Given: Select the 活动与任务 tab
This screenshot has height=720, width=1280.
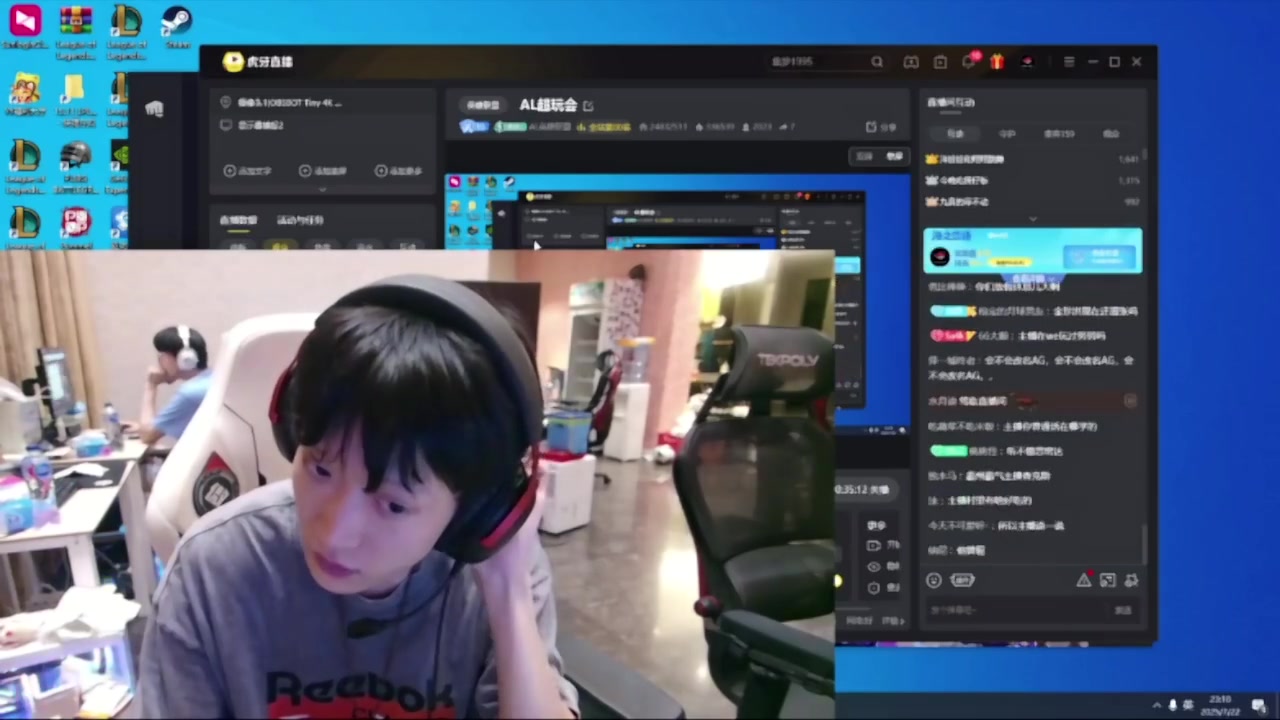Looking at the screenshot, I should [x=300, y=220].
